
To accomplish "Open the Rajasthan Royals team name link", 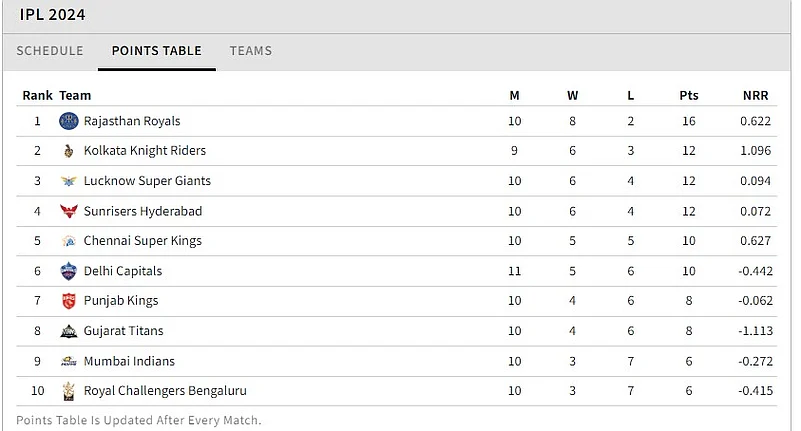I will [x=132, y=121].
